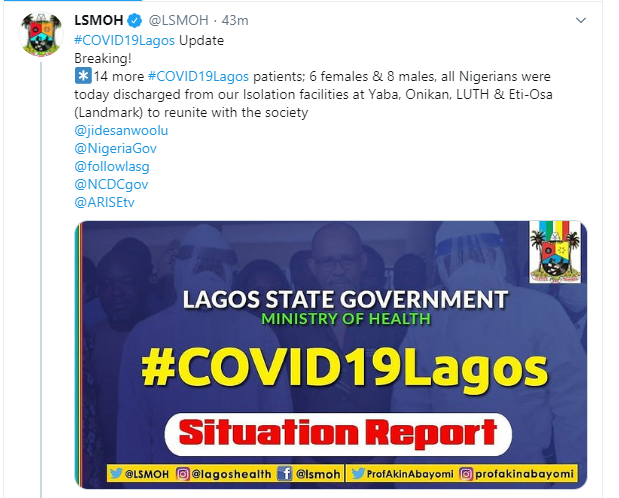This screenshot has width=619, height=498.
Task: Open the 43m timestamp link
Action: click(235, 20)
